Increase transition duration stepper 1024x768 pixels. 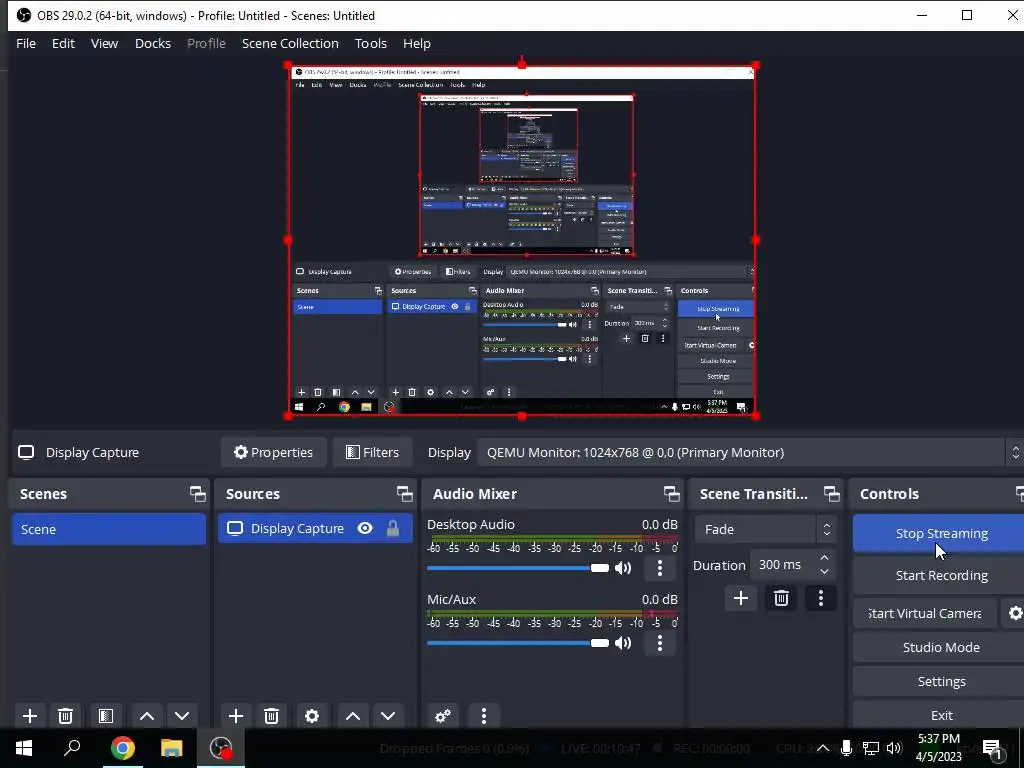coord(825,558)
